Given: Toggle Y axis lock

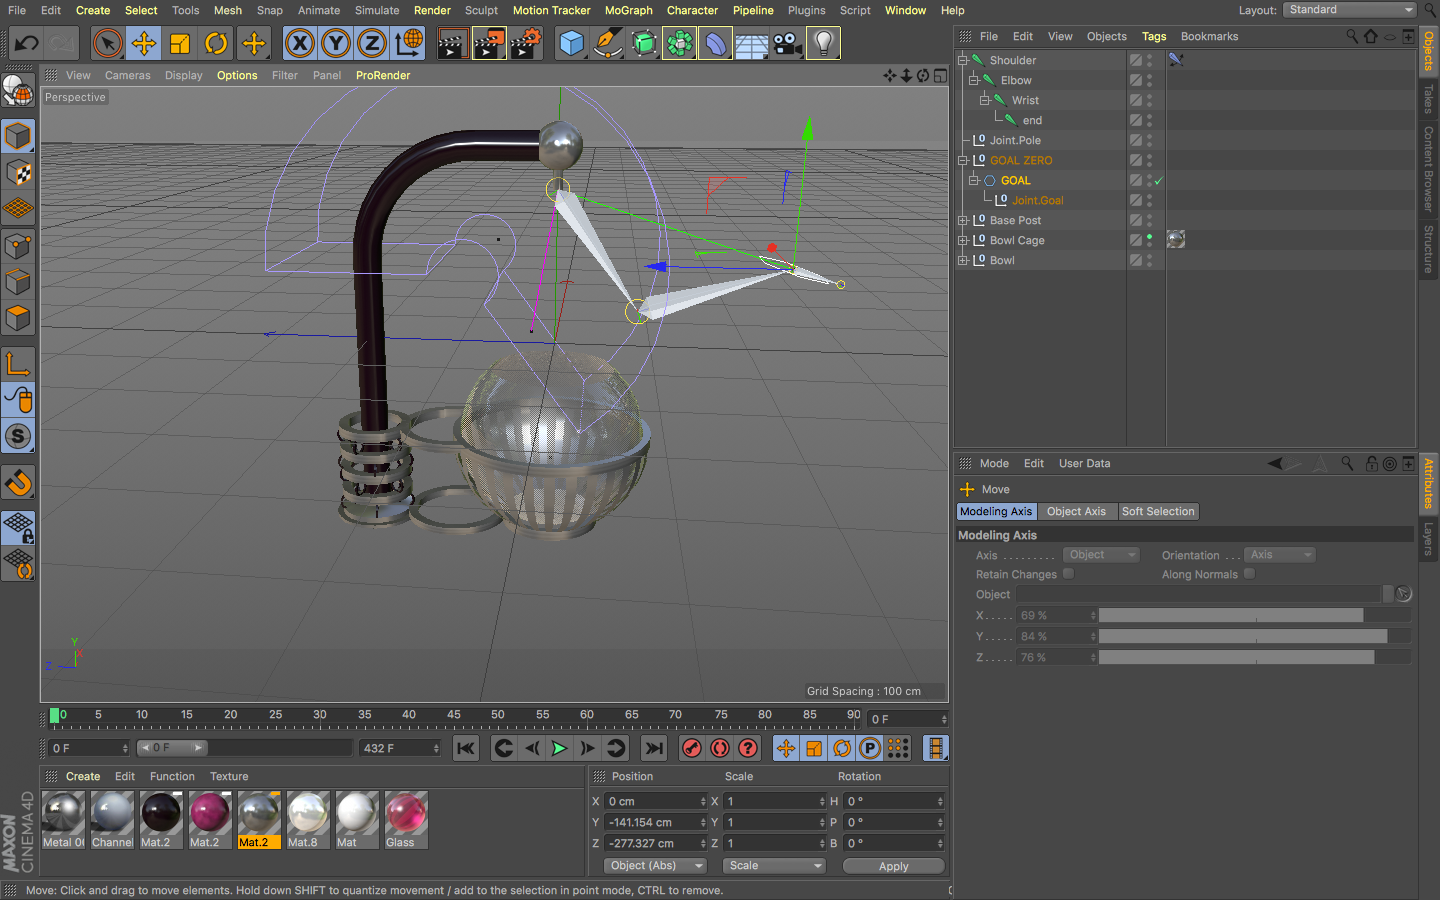Looking at the screenshot, I should pyautogui.click(x=336, y=43).
